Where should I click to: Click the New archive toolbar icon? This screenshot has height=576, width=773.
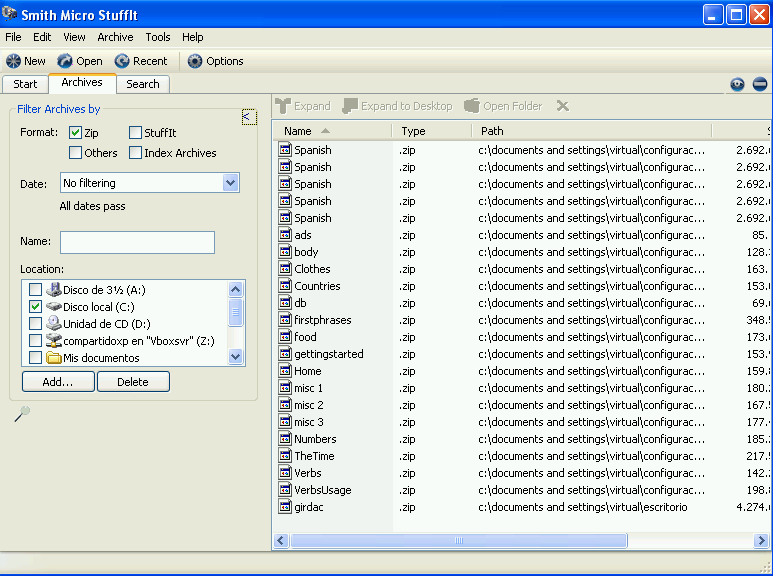[13, 61]
